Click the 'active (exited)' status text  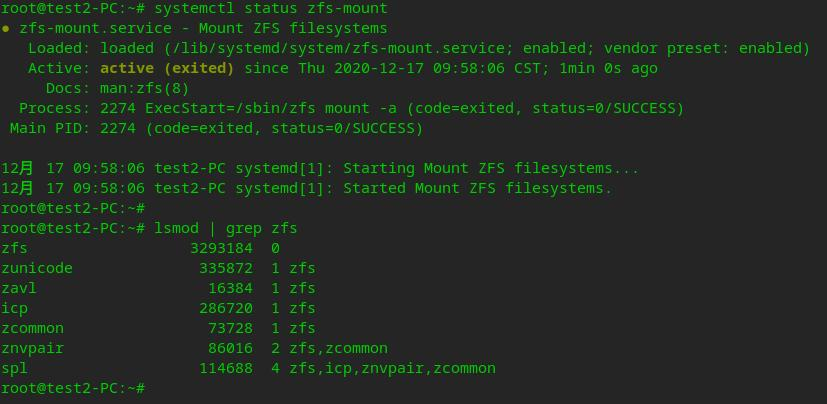[167, 69]
